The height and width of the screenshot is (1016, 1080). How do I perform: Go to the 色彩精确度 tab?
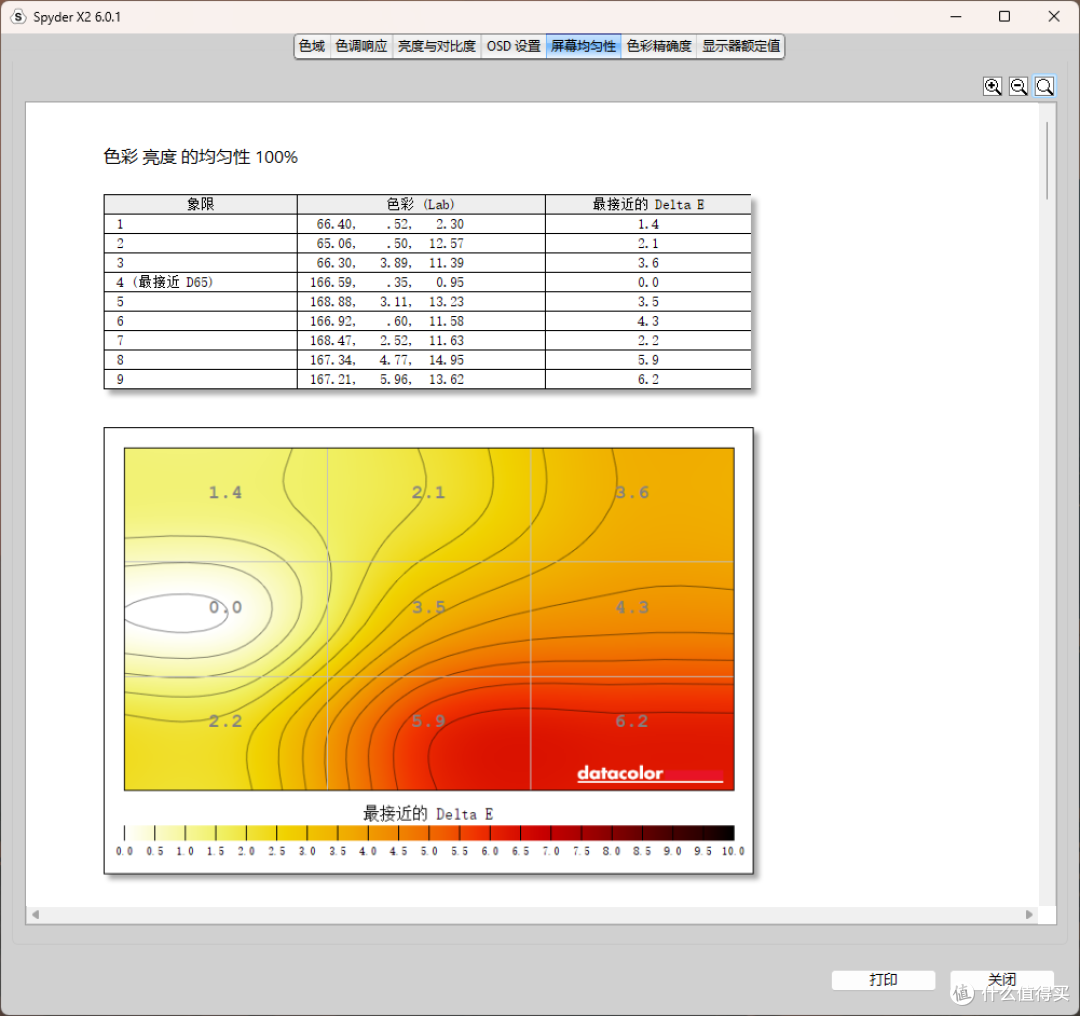pyautogui.click(x=658, y=46)
